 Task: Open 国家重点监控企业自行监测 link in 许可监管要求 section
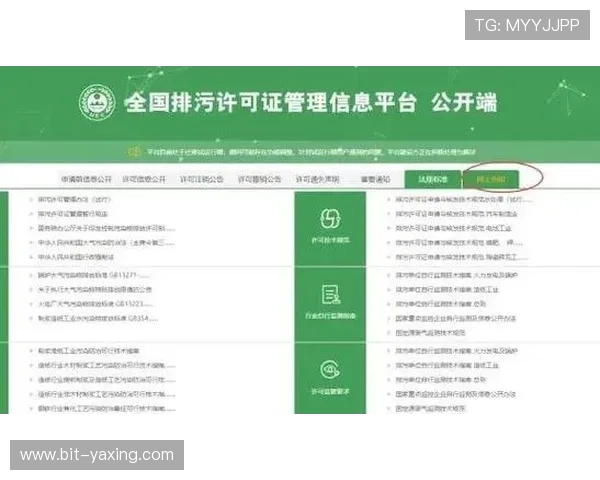(x=456, y=394)
